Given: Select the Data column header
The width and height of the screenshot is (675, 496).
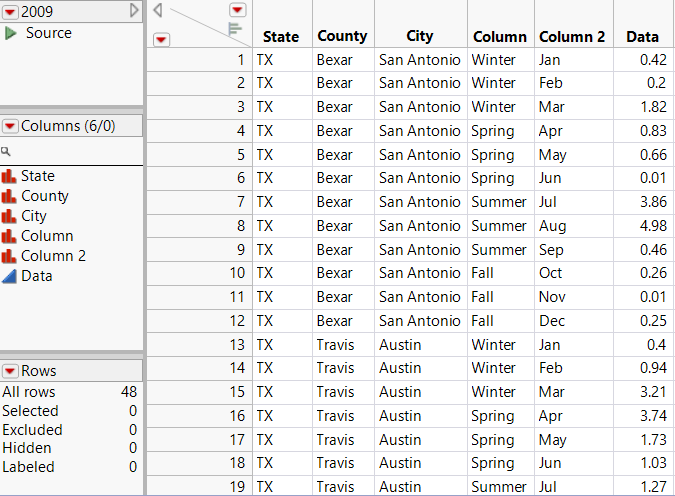Looking at the screenshot, I should (642, 36).
